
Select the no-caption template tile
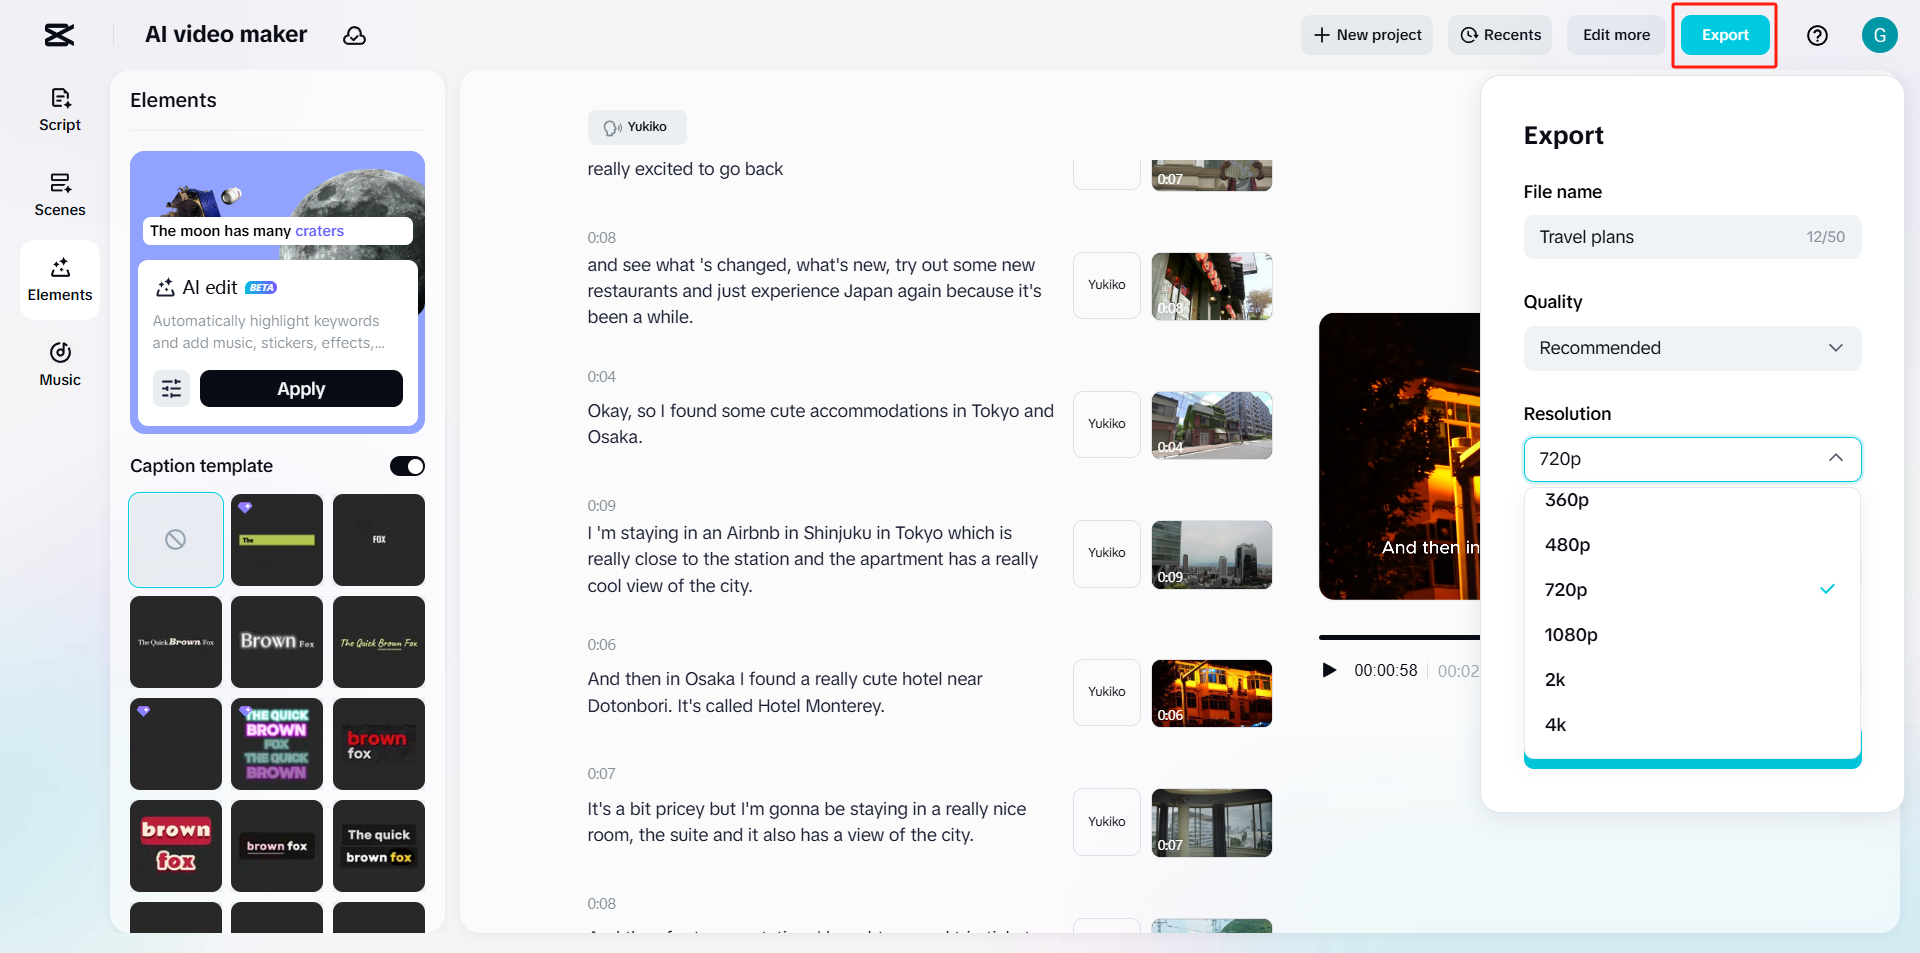176,540
